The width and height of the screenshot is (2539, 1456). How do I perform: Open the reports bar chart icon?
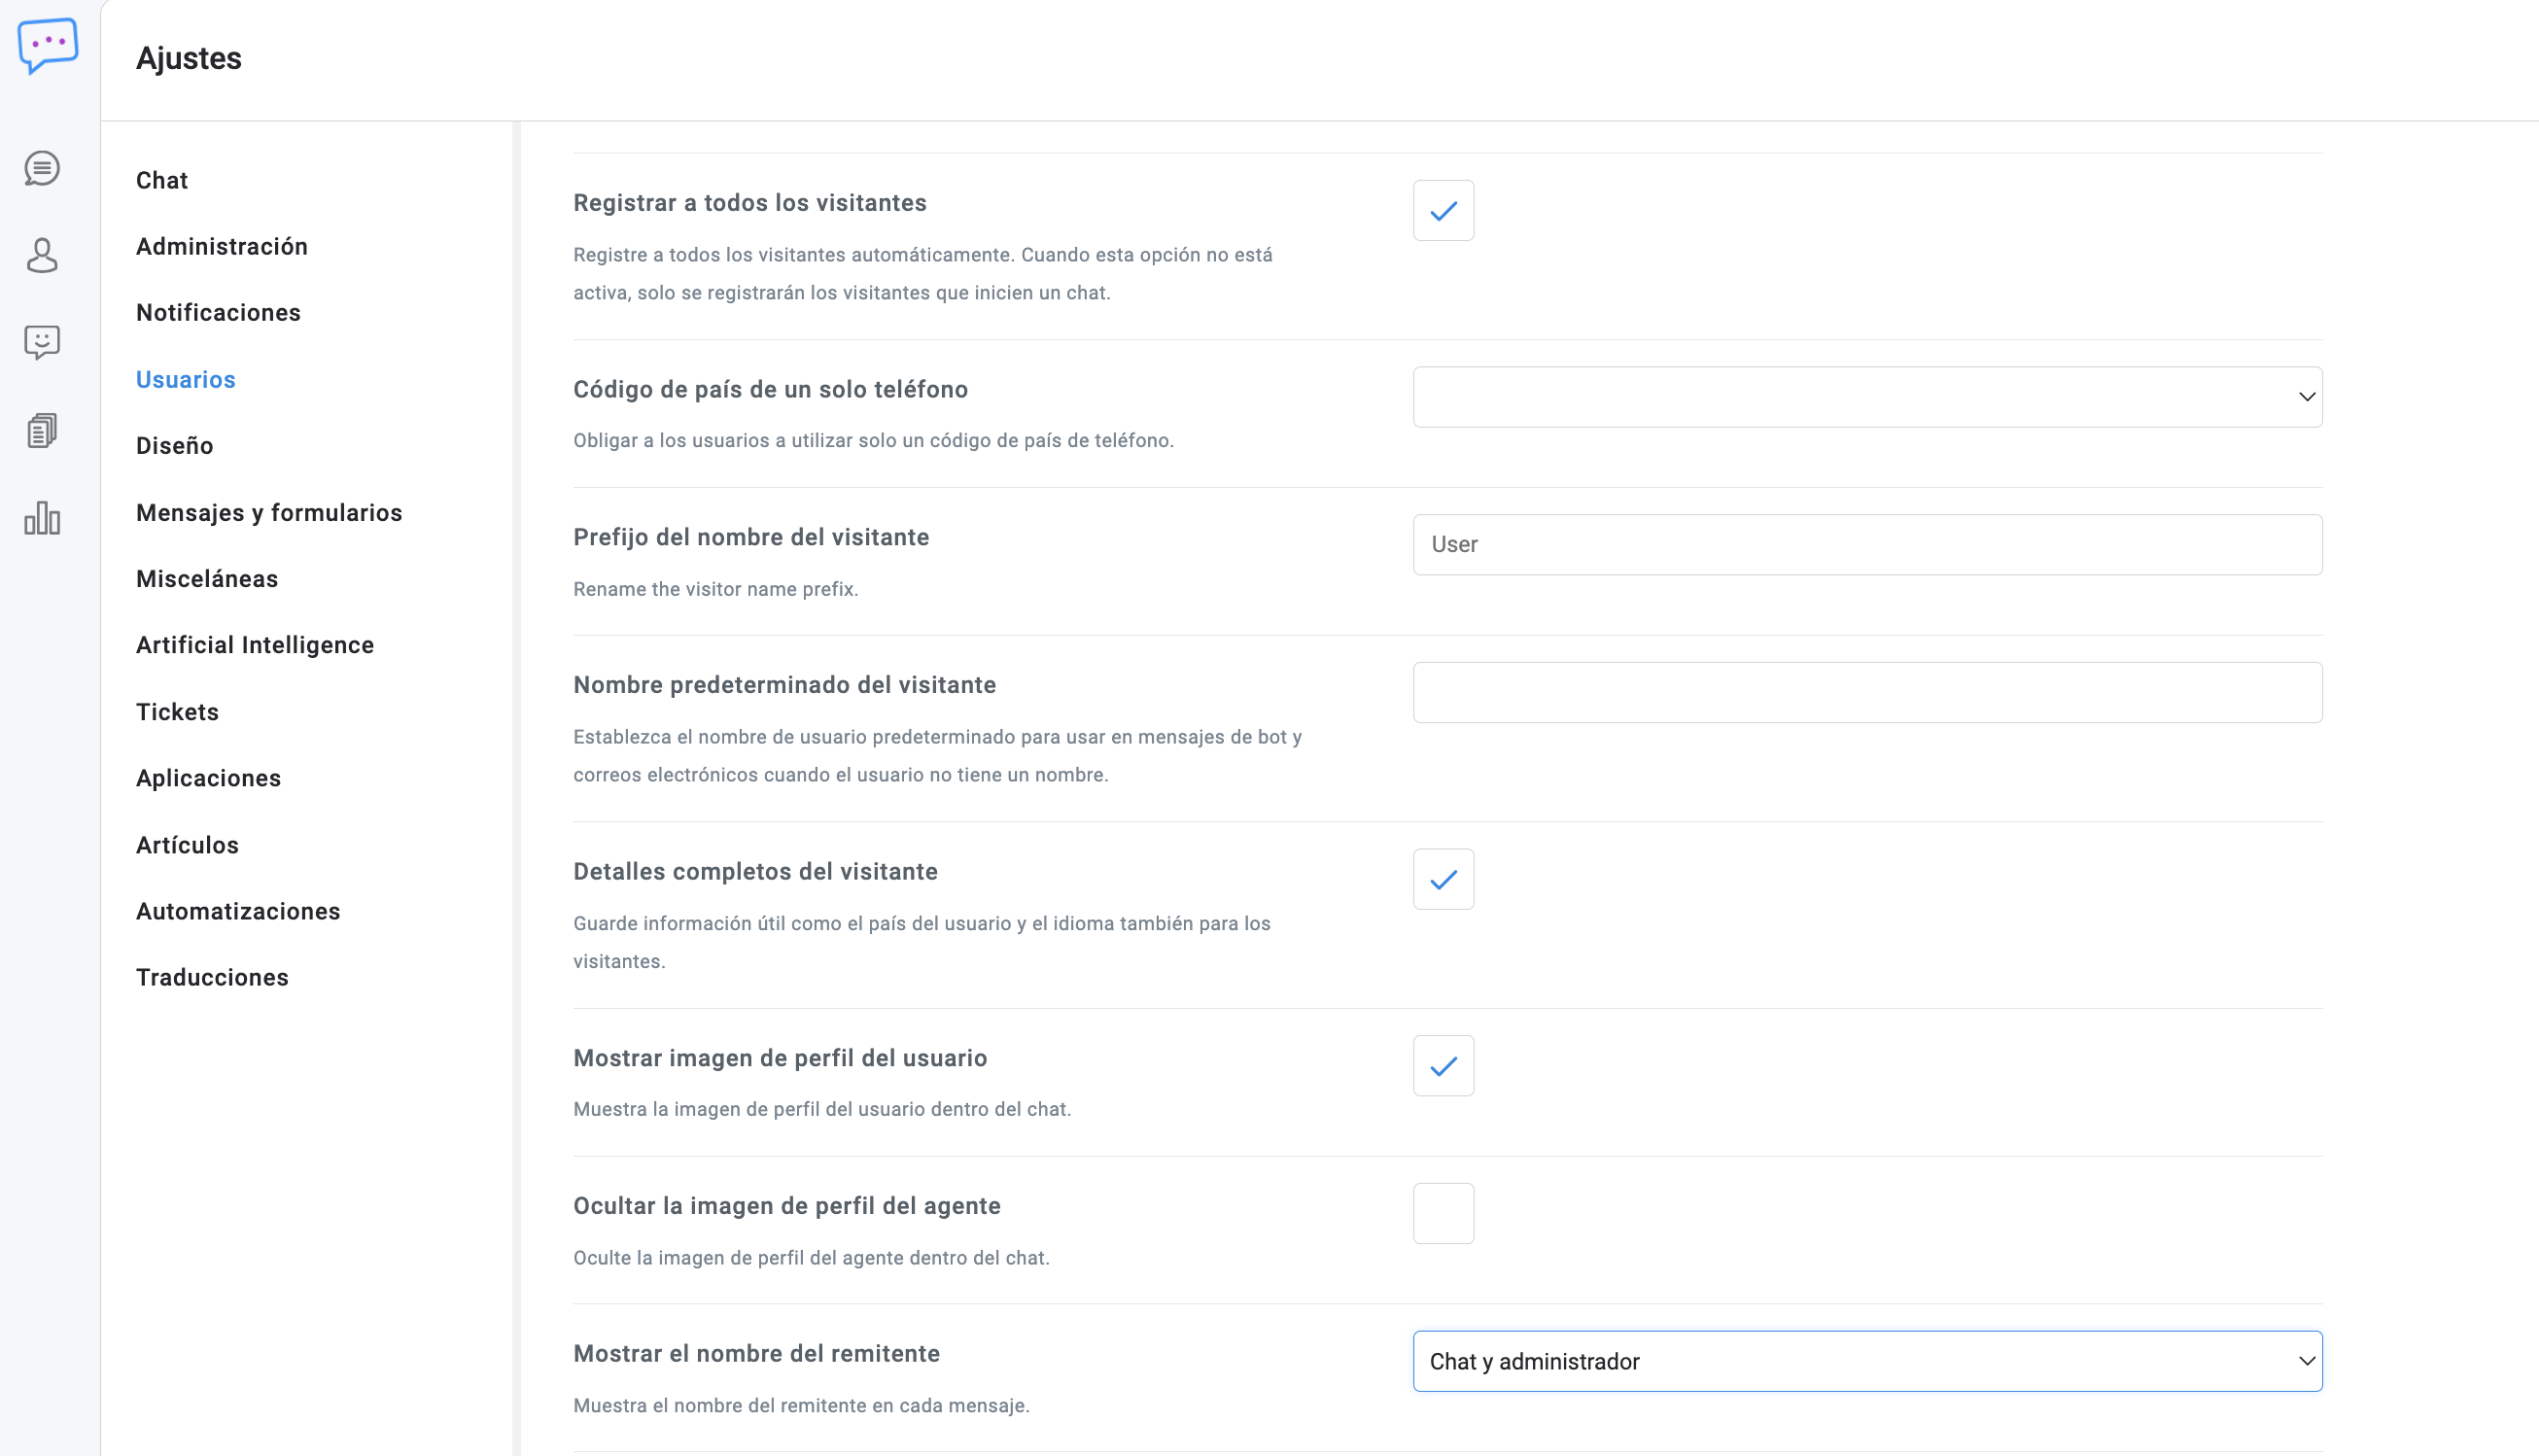pos(42,518)
